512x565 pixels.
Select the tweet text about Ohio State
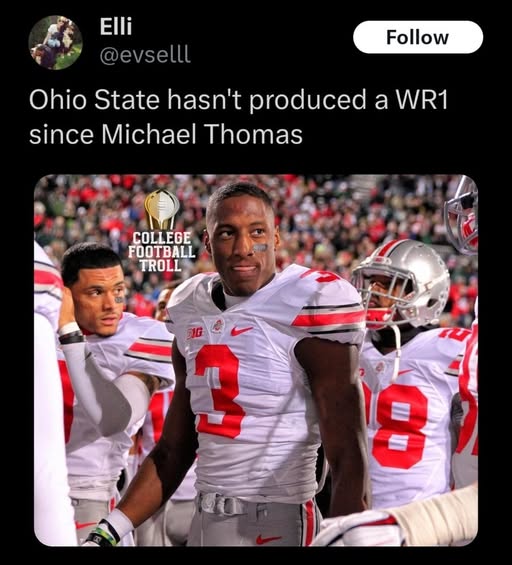pos(238,117)
